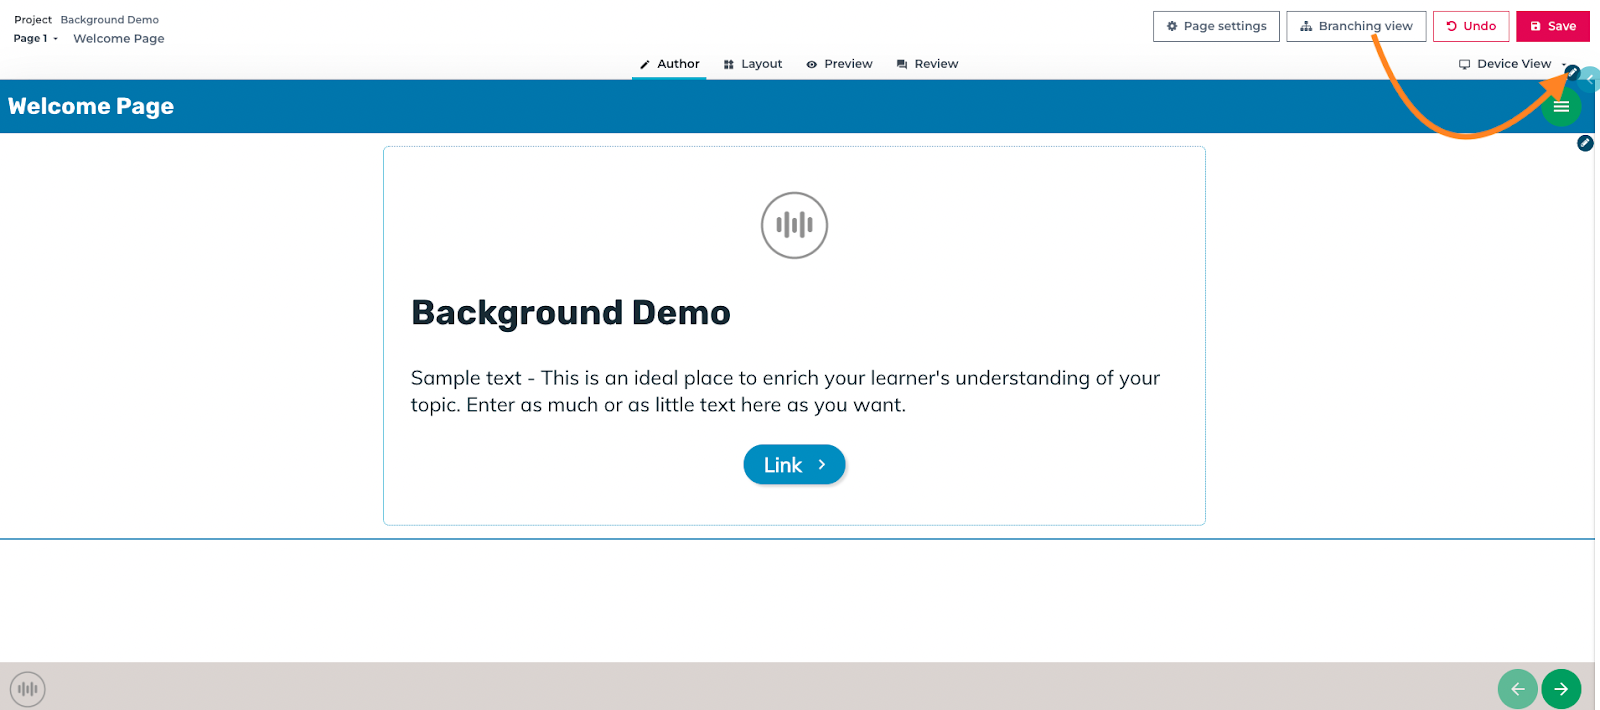Switch to the Preview tab
This screenshot has width=1600, height=710.
840,64
